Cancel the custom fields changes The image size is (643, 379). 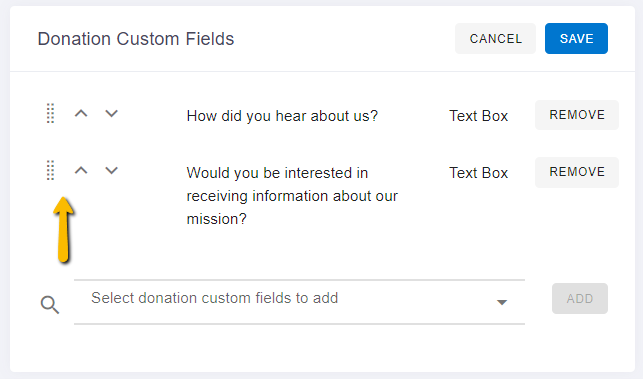point(495,39)
